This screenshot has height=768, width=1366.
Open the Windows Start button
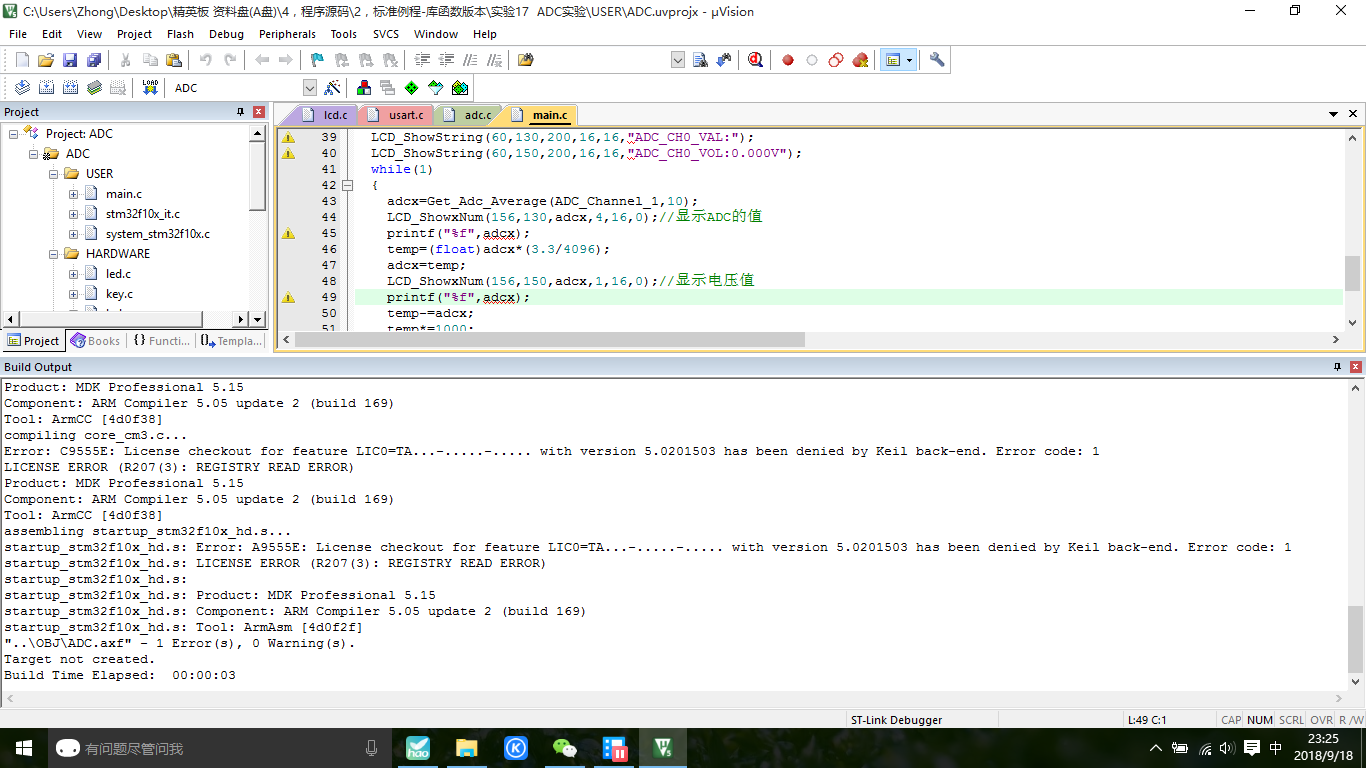pyautogui.click(x=24, y=748)
